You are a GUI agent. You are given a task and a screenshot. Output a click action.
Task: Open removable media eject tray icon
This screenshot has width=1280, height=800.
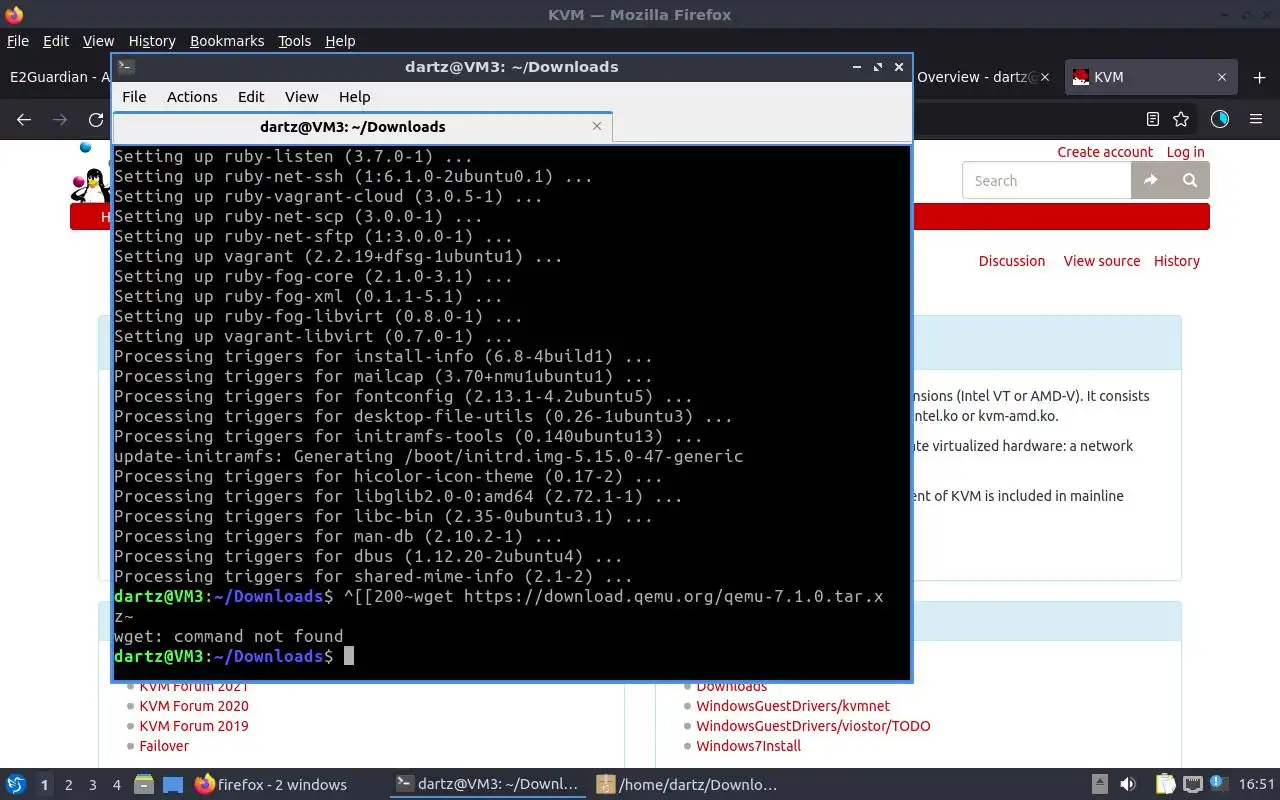tap(1099, 784)
